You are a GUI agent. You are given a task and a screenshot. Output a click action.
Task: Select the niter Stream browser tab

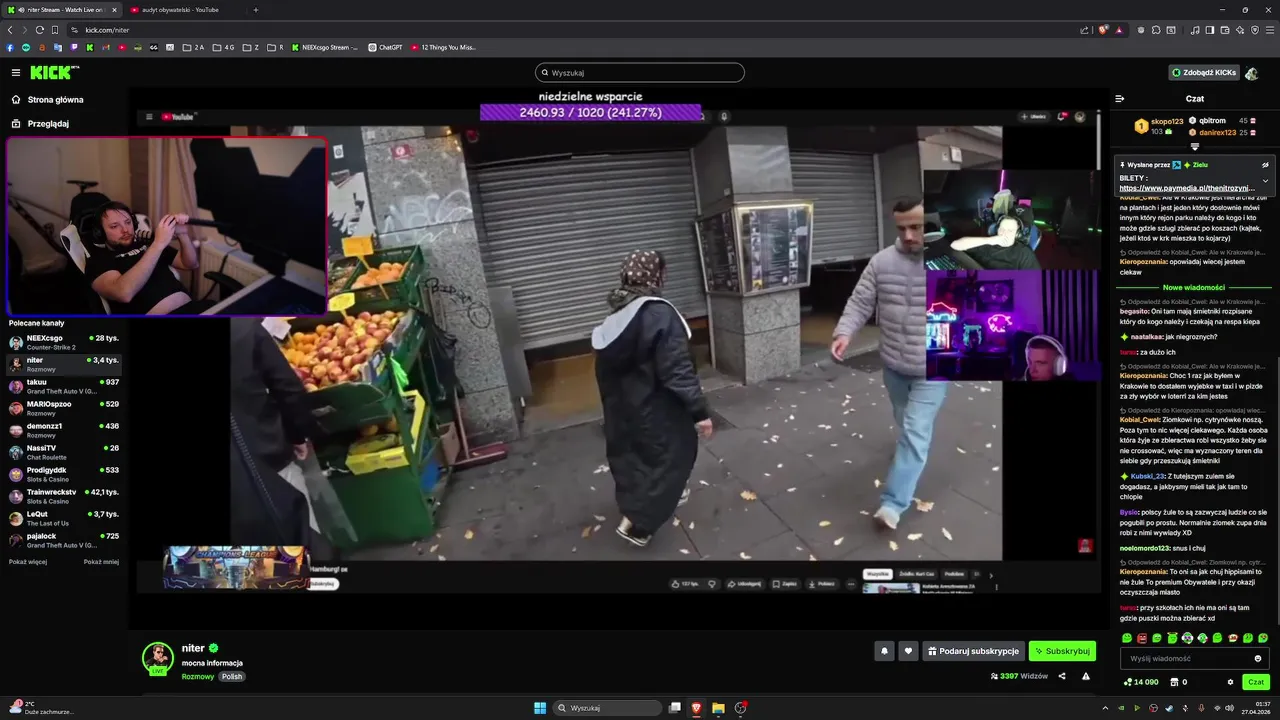click(x=62, y=10)
